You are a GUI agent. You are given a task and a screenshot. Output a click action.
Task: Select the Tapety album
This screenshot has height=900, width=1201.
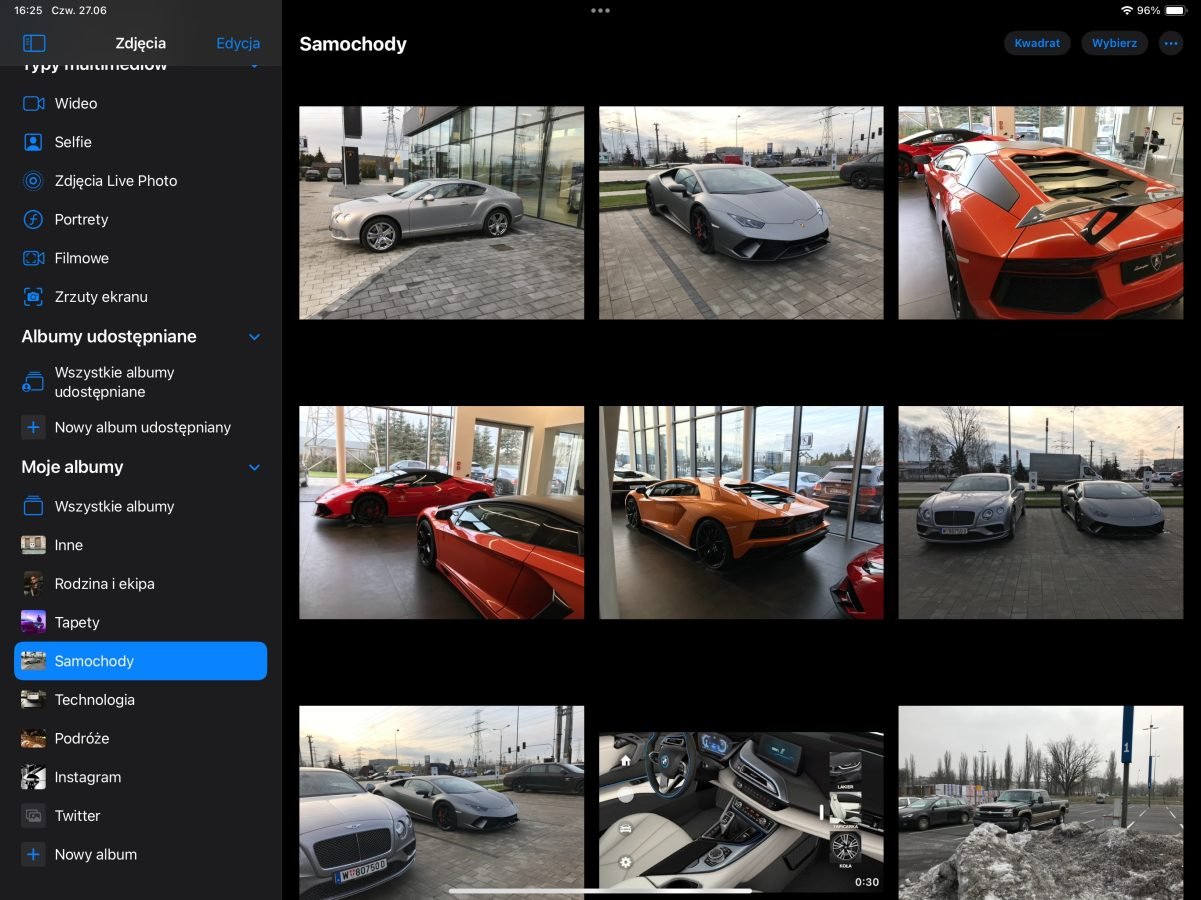coord(141,622)
